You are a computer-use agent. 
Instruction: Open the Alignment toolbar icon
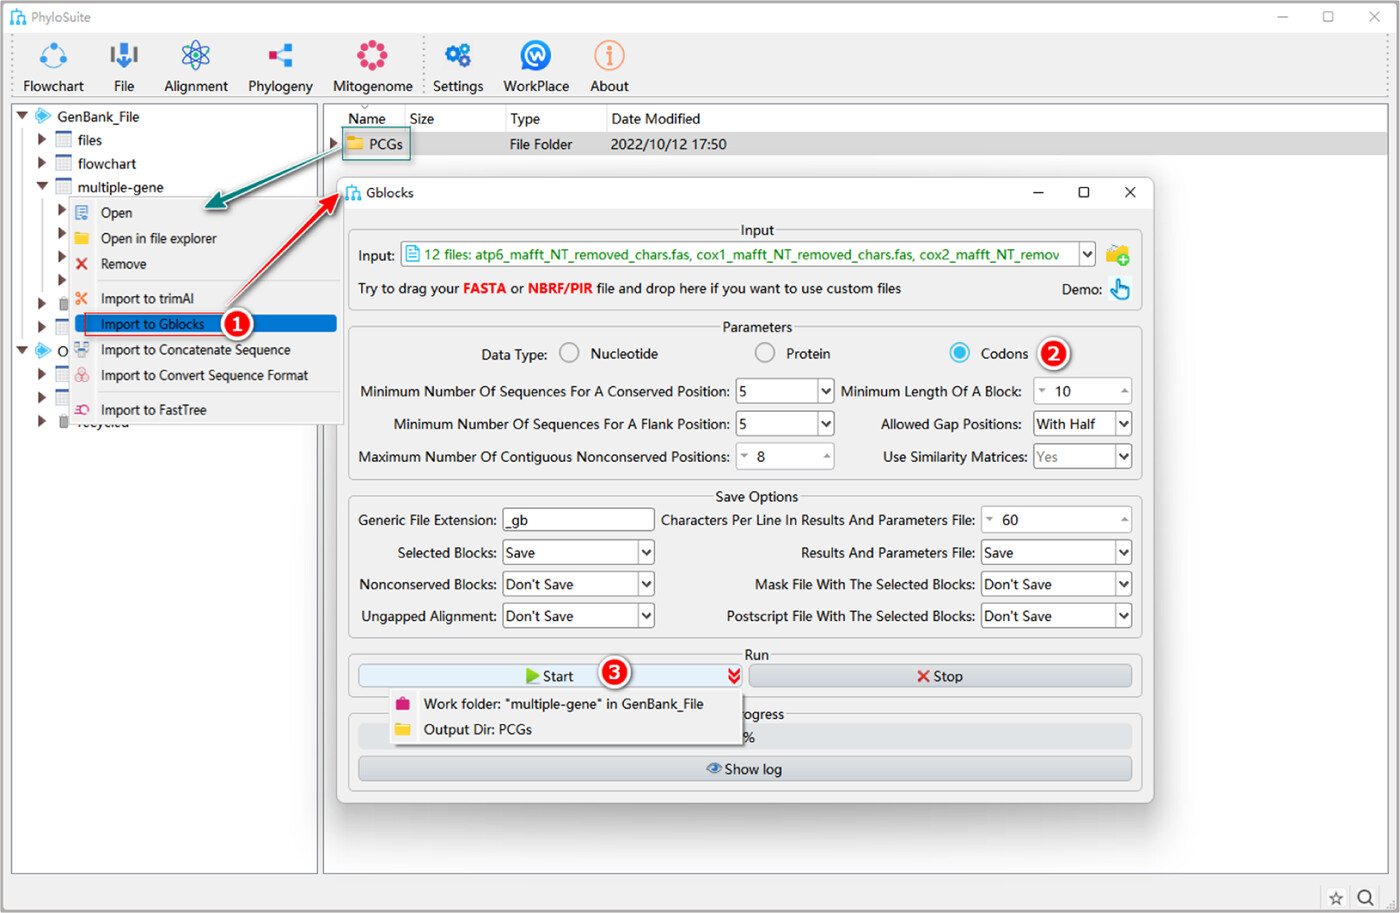[195, 56]
